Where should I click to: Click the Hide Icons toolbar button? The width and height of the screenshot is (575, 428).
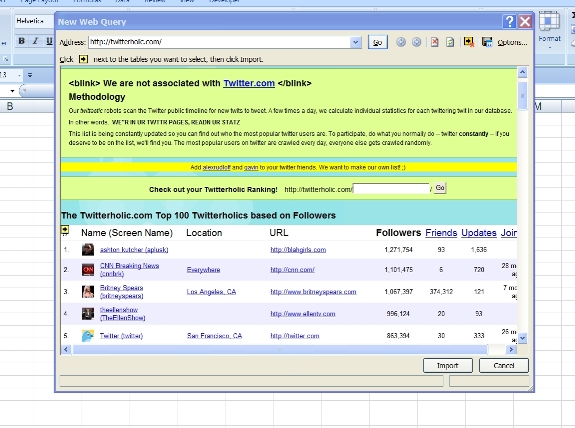click(x=469, y=42)
